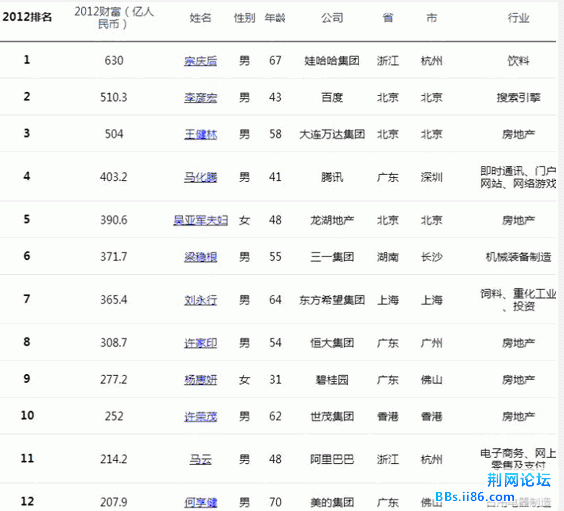The width and height of the screenshot is (564, 511).
Task: Click the 刘永行 hyperlink
Action: tap(200, 300)
